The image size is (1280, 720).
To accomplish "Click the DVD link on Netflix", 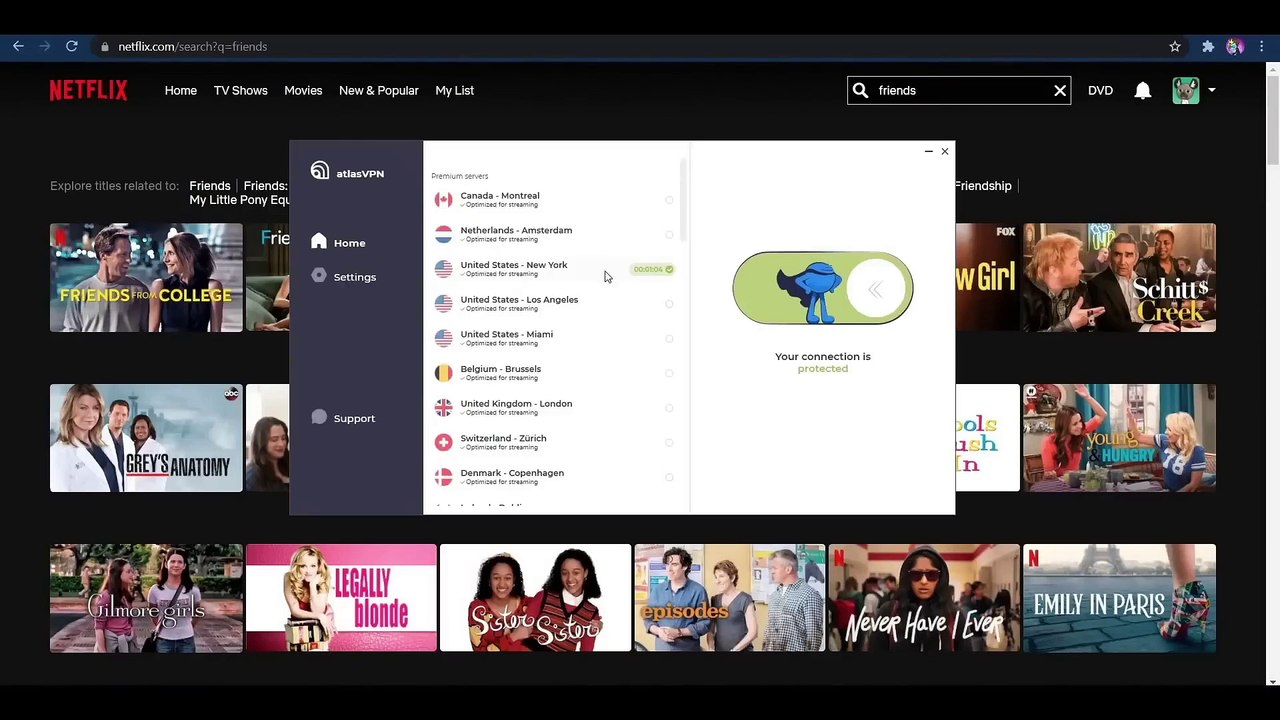I will (x=1100, y=90).
